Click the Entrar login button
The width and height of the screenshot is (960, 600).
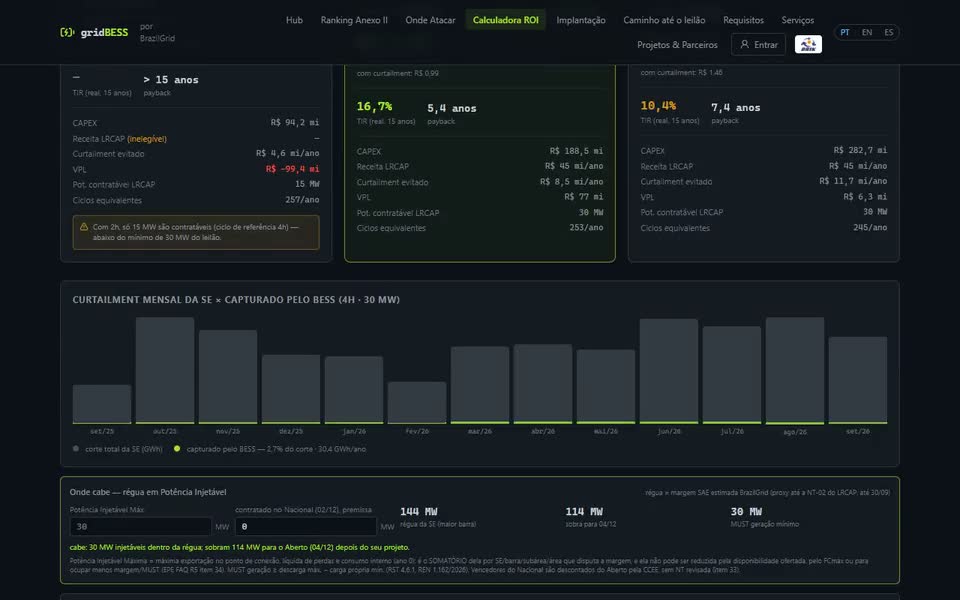tap(759, 44)
